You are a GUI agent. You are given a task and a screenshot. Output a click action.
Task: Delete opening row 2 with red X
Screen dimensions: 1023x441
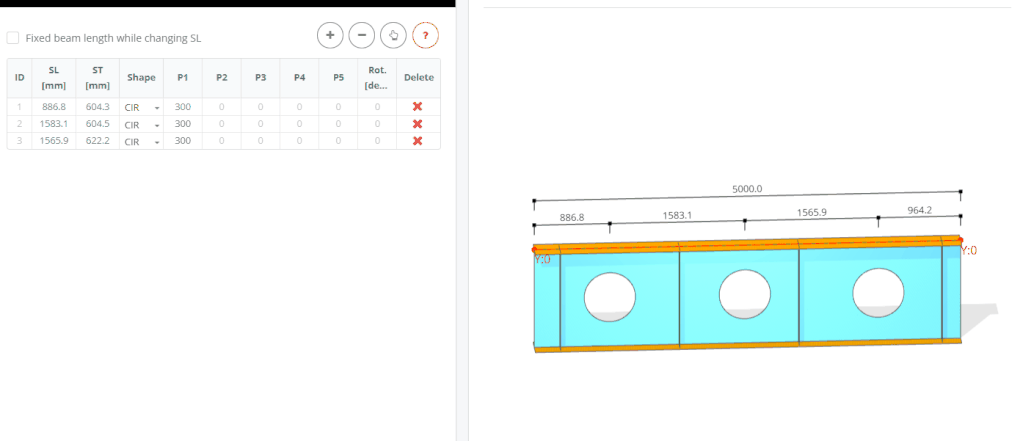418,124
